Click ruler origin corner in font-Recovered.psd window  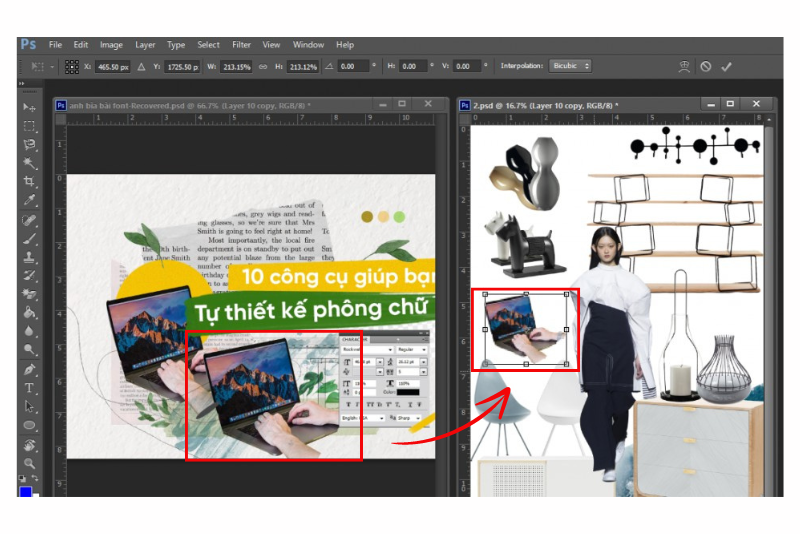(x=61, y=120)
